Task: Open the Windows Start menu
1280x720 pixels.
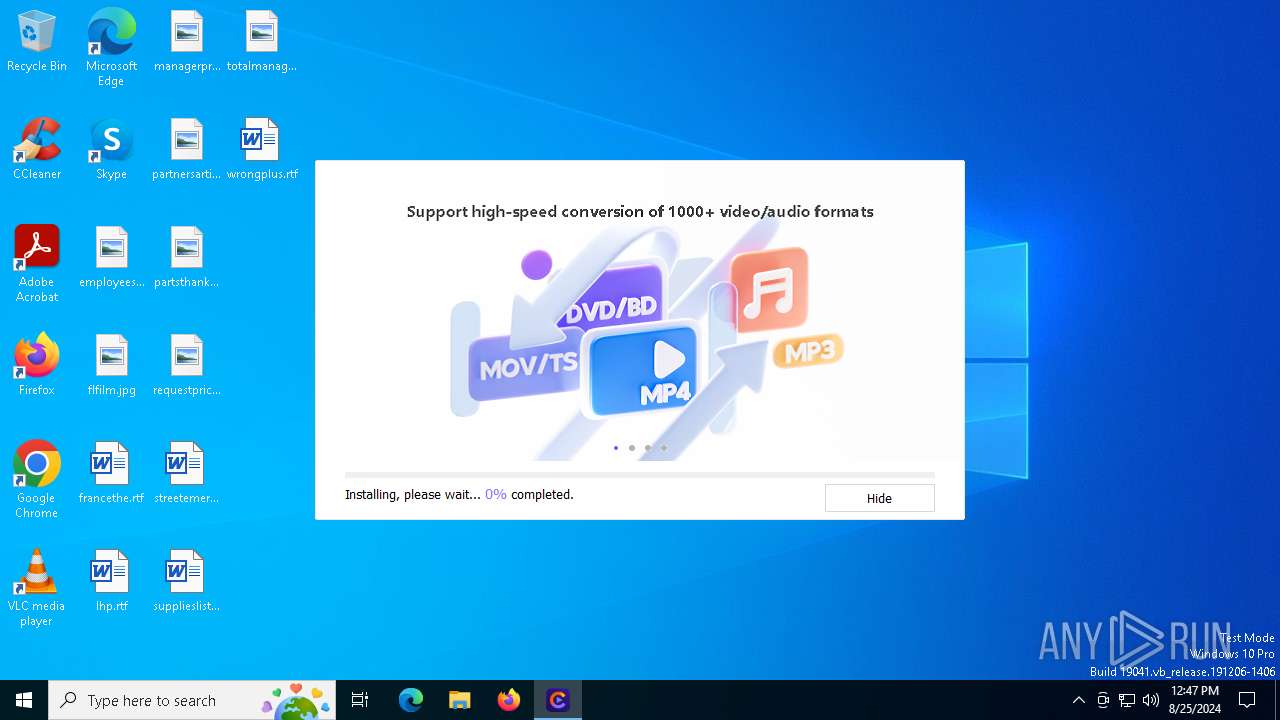Action: coord(24,700)
